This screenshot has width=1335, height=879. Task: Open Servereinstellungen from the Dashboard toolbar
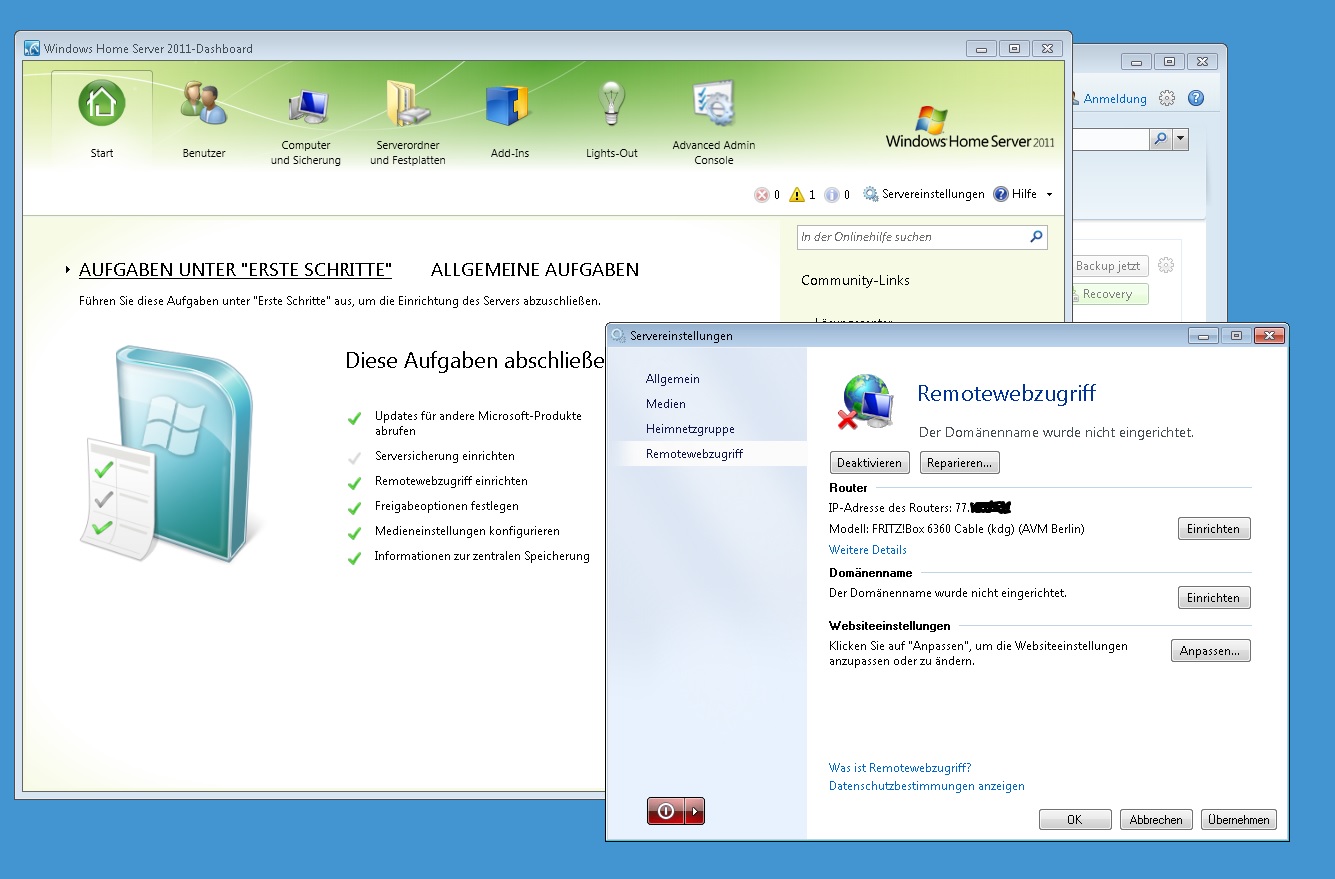pos(924,194)
